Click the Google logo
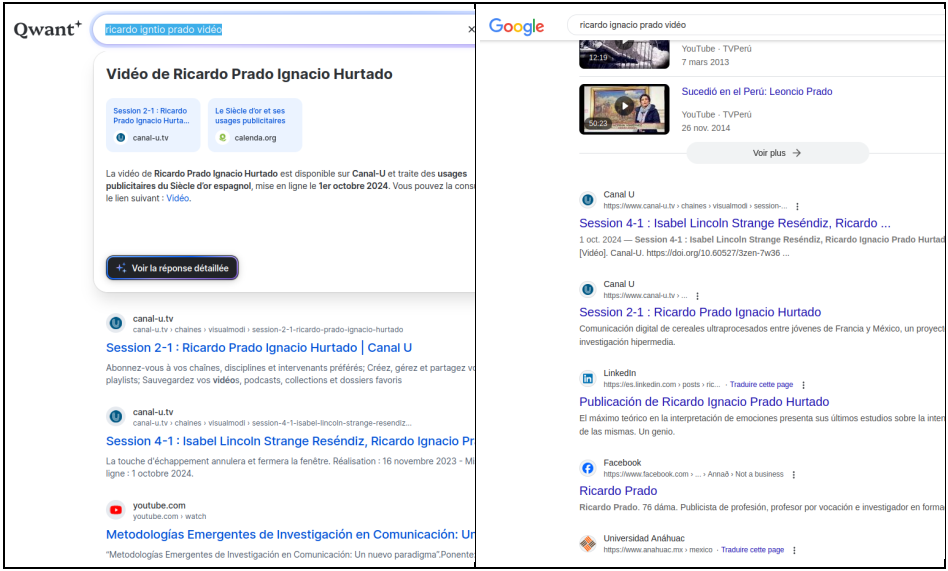948x571 pixels. pyautogui.click(x=516, y=26)
